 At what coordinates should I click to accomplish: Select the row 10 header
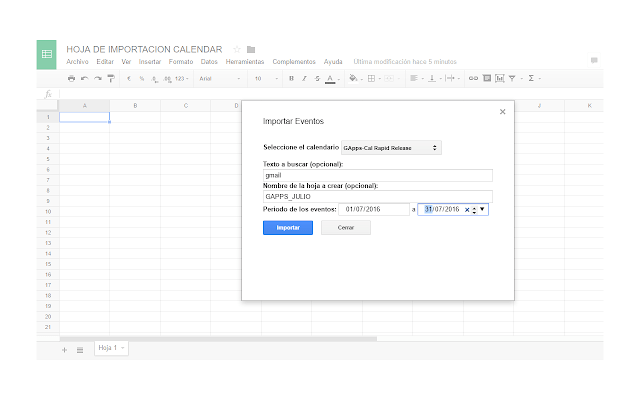click(48, 211)
